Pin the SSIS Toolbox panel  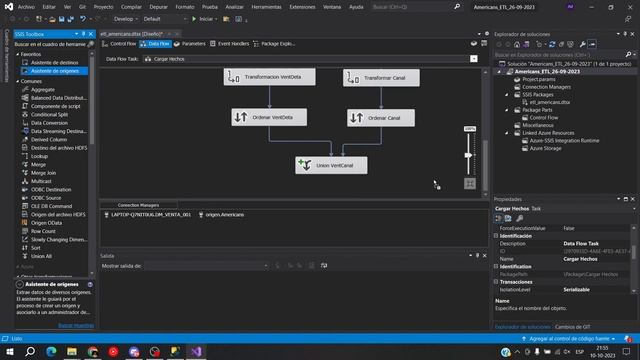(x=84, y=34)
